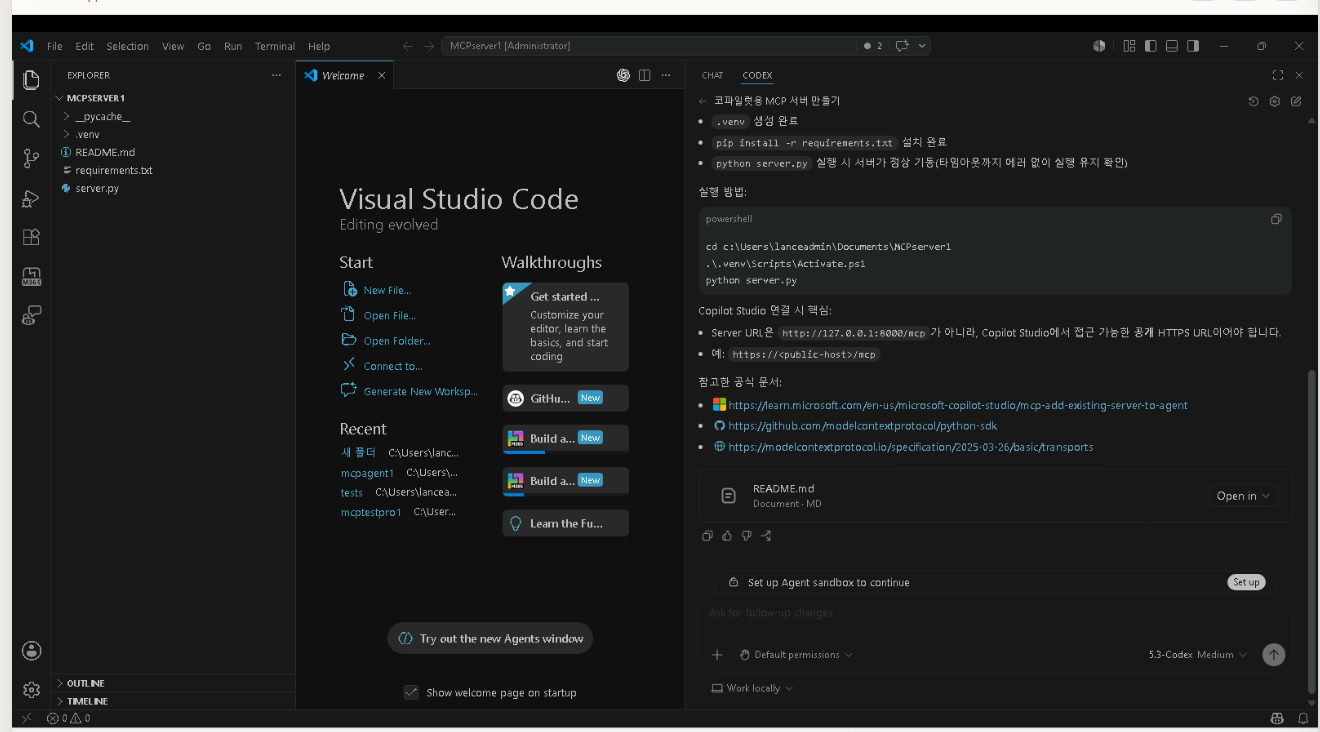
Task: Give the response a thumbs up
Action: coord(727,536)
